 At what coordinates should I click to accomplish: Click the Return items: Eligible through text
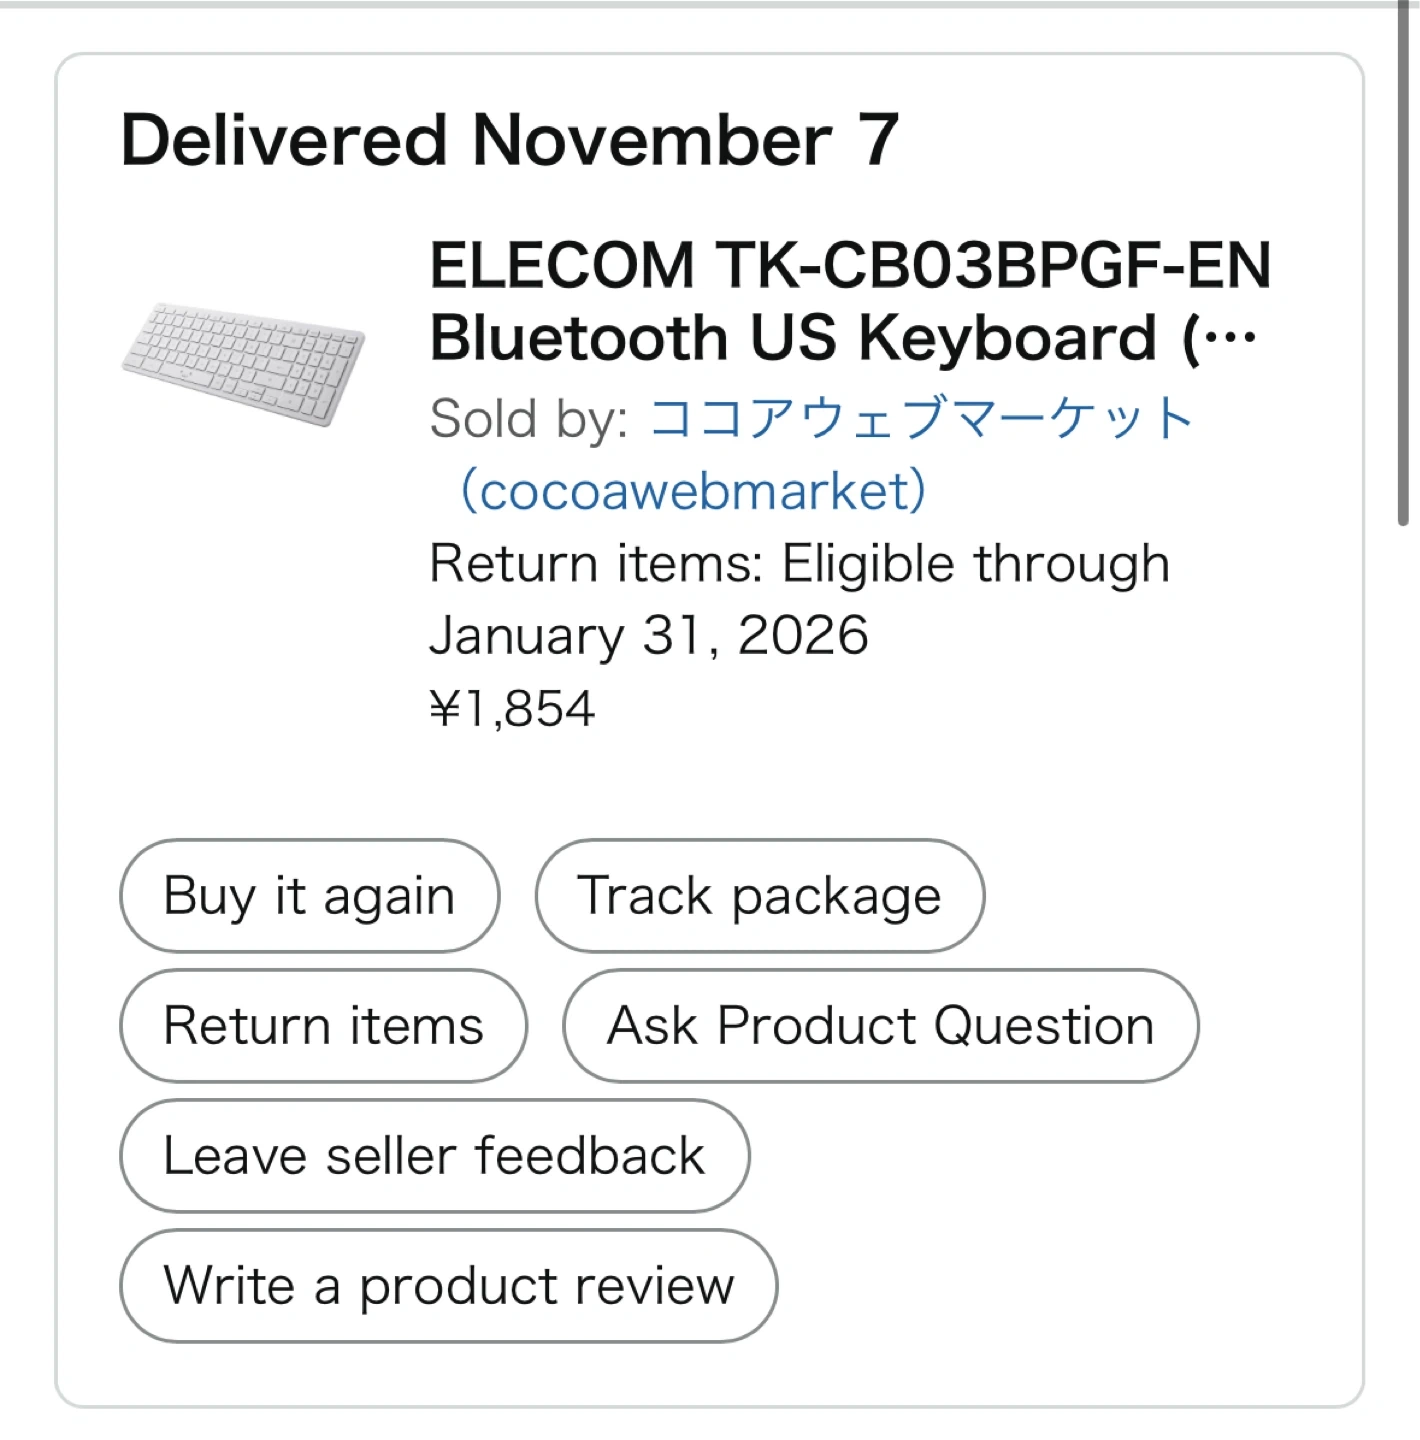[x=799, y=564]
